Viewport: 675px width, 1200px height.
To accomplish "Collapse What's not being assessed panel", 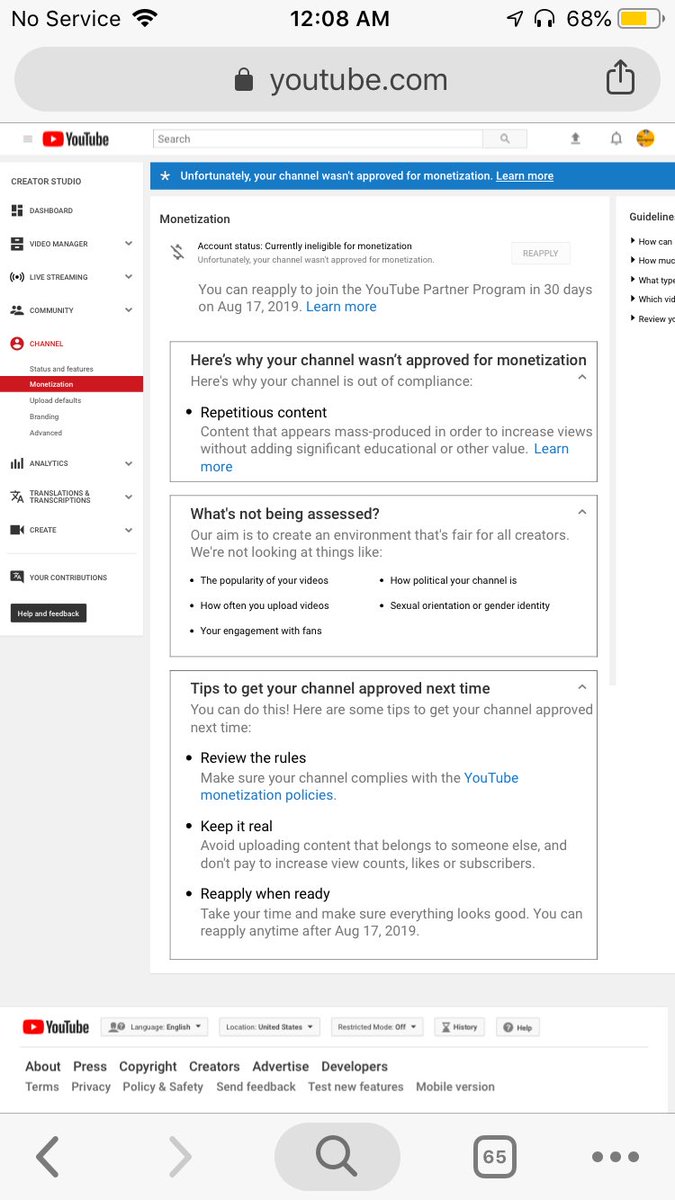I will tap(582, 511).
